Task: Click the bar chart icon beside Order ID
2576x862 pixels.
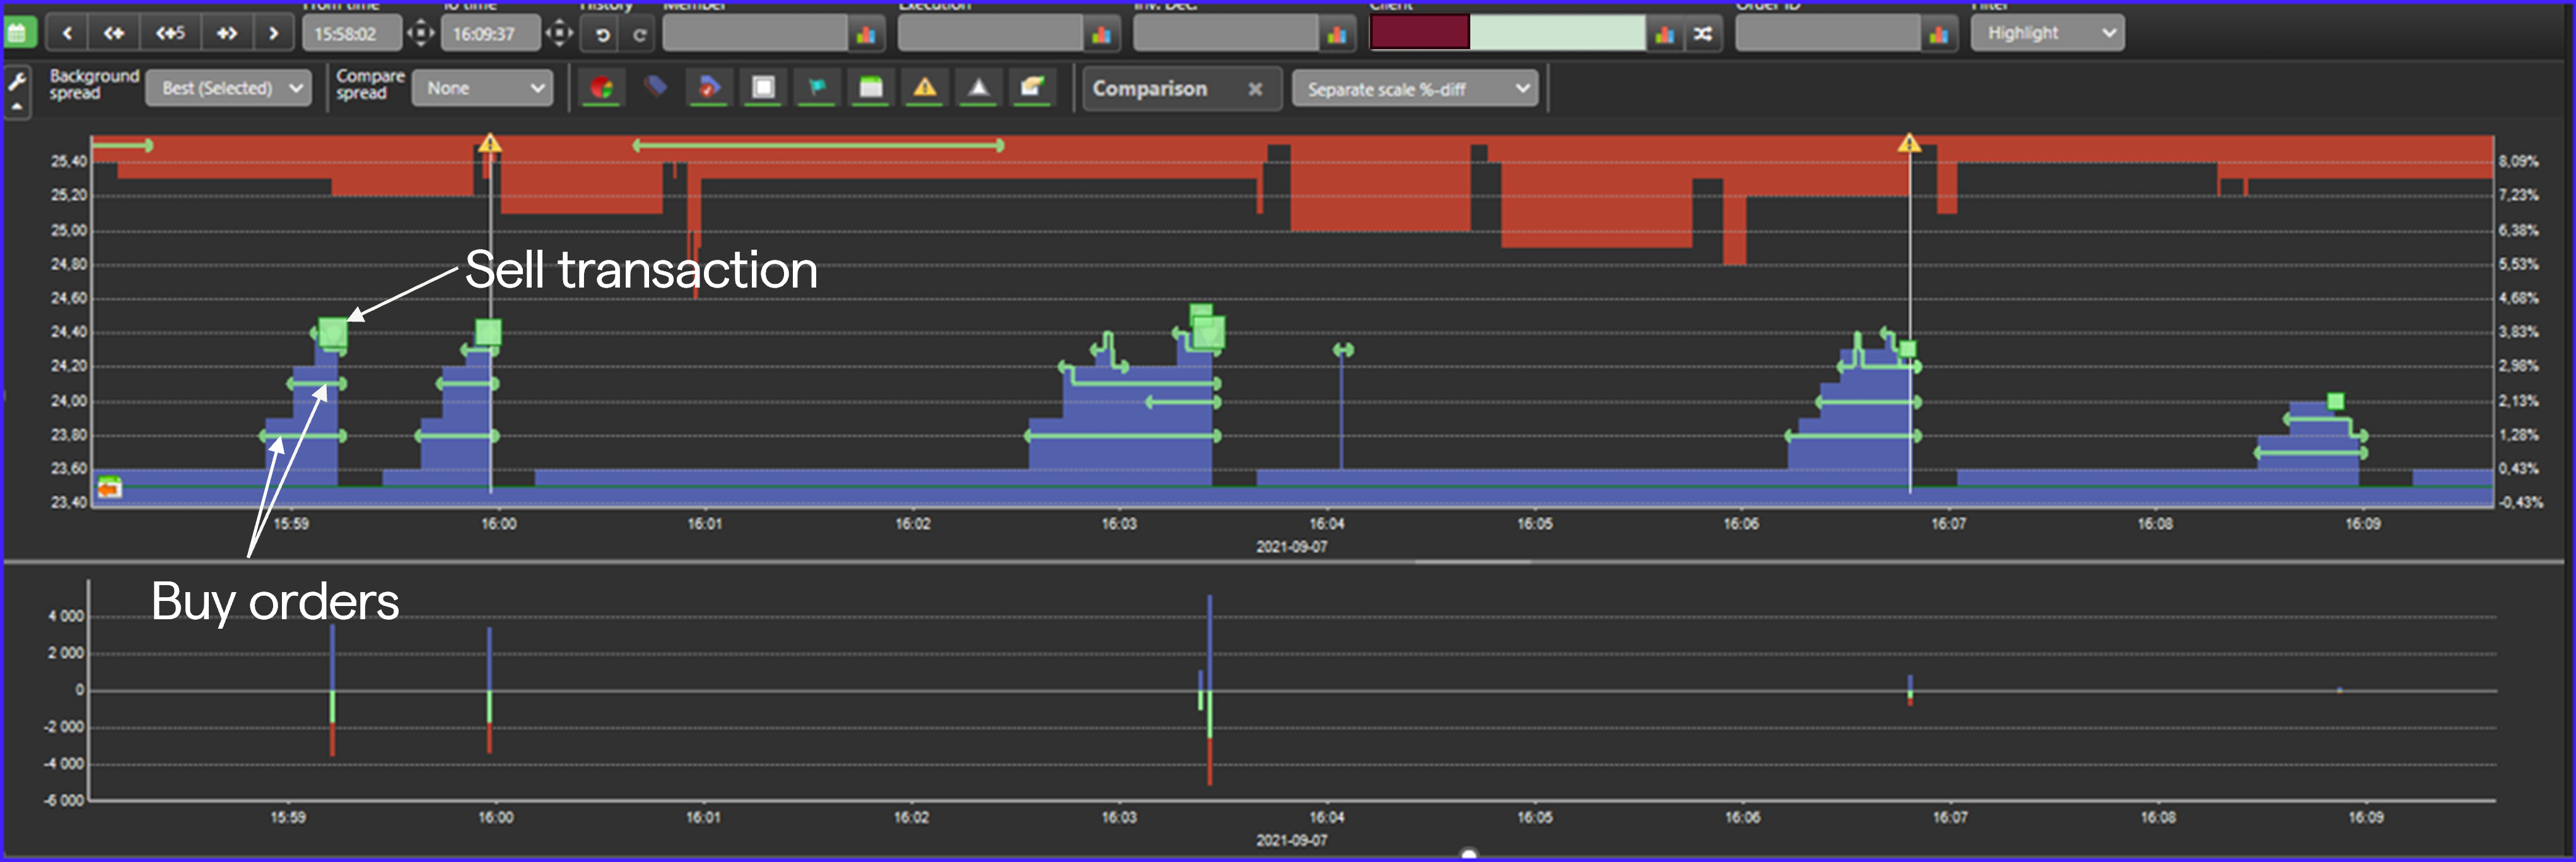Action: 1939,34
